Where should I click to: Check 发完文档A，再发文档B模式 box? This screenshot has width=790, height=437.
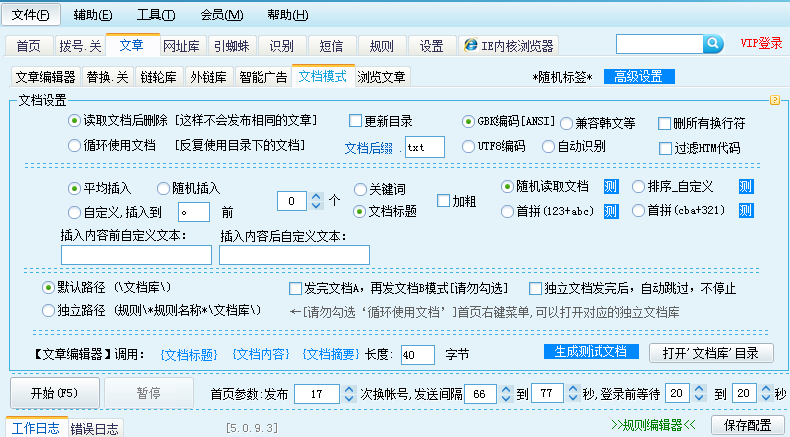point(295,289)
